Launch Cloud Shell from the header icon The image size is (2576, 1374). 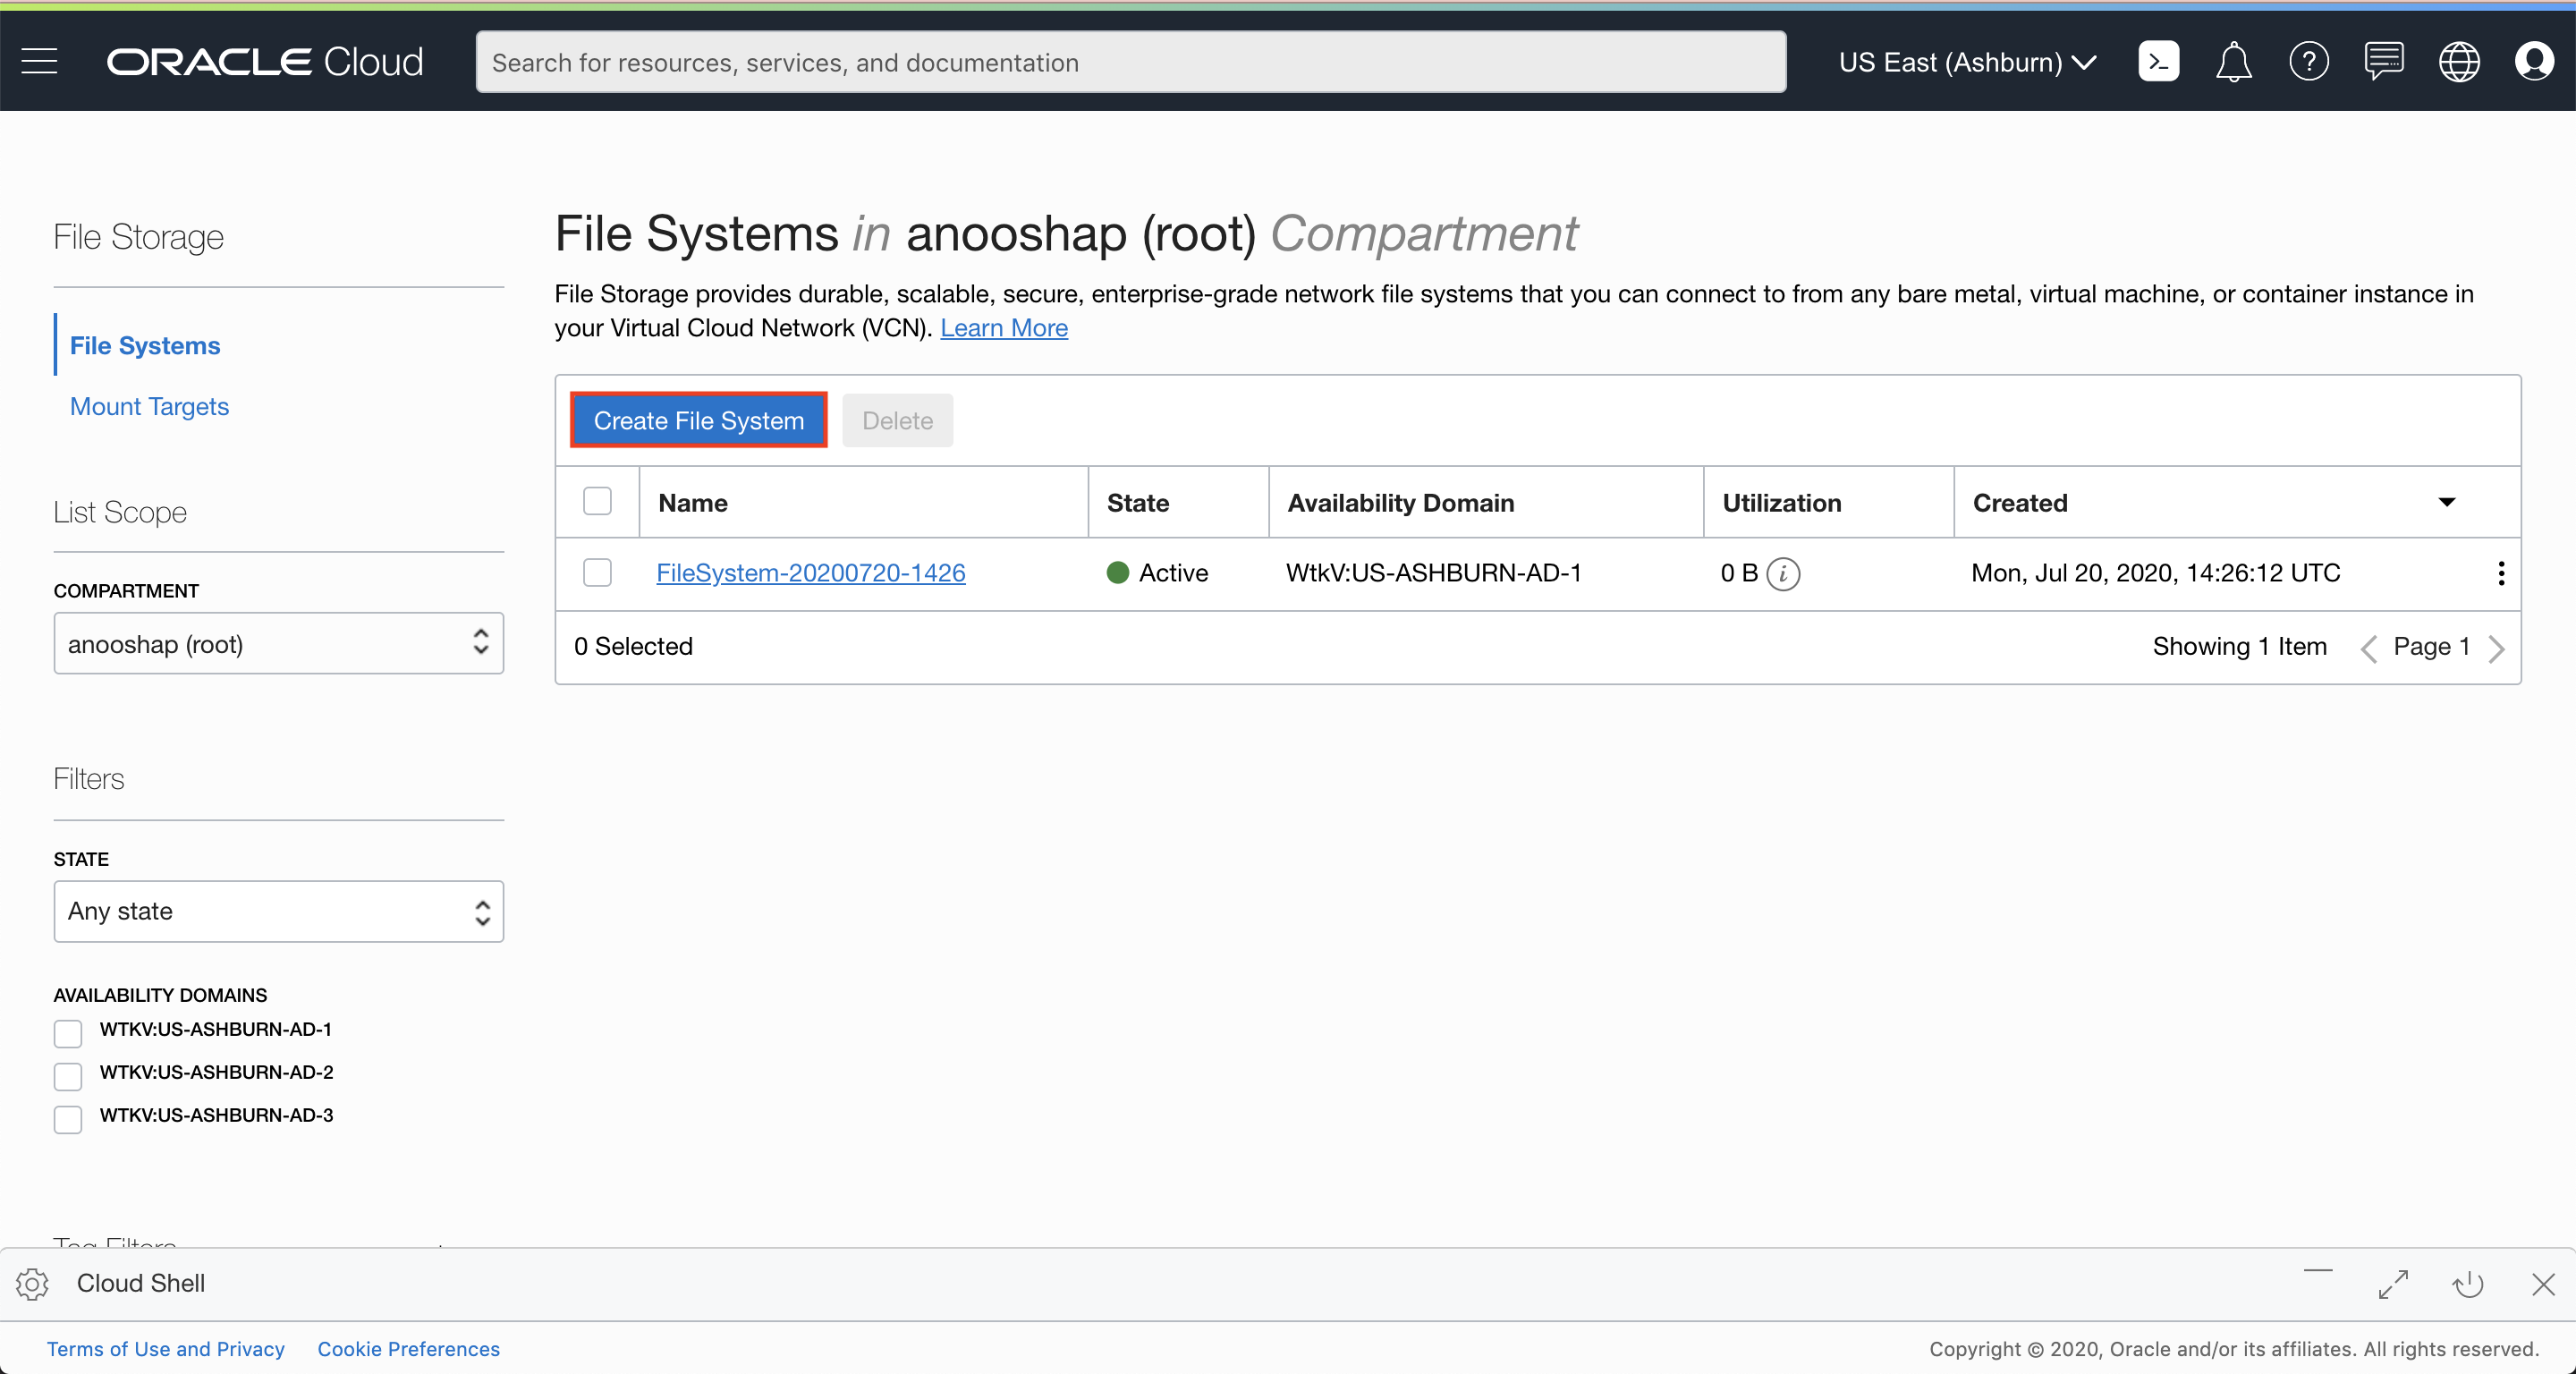coord(2158,62)
